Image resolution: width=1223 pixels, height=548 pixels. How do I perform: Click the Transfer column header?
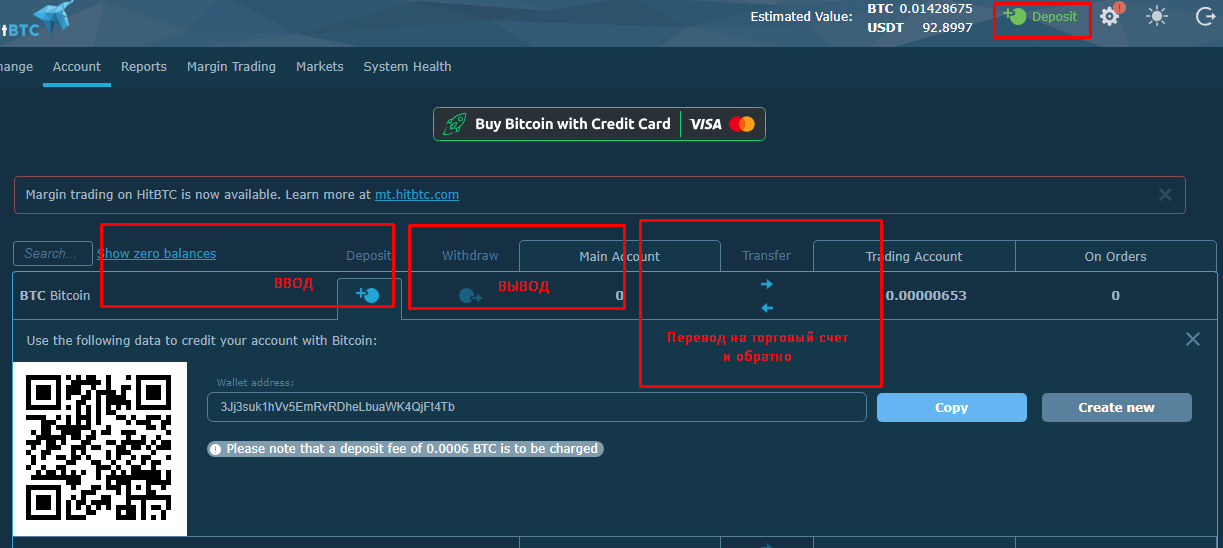click(767, 256)
